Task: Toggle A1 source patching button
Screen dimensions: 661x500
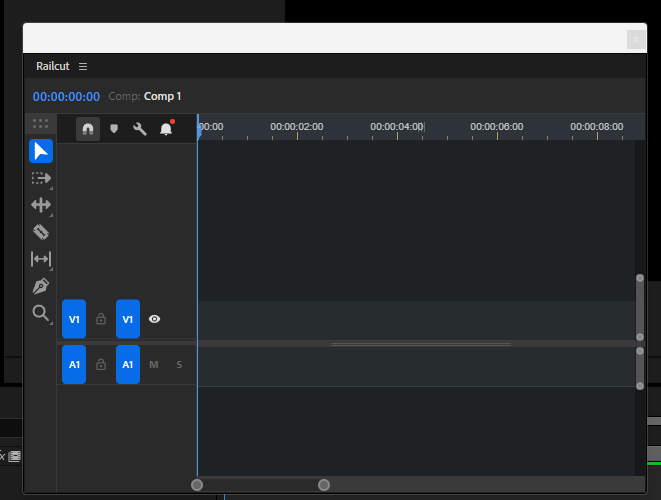Action: coord(74,365)
